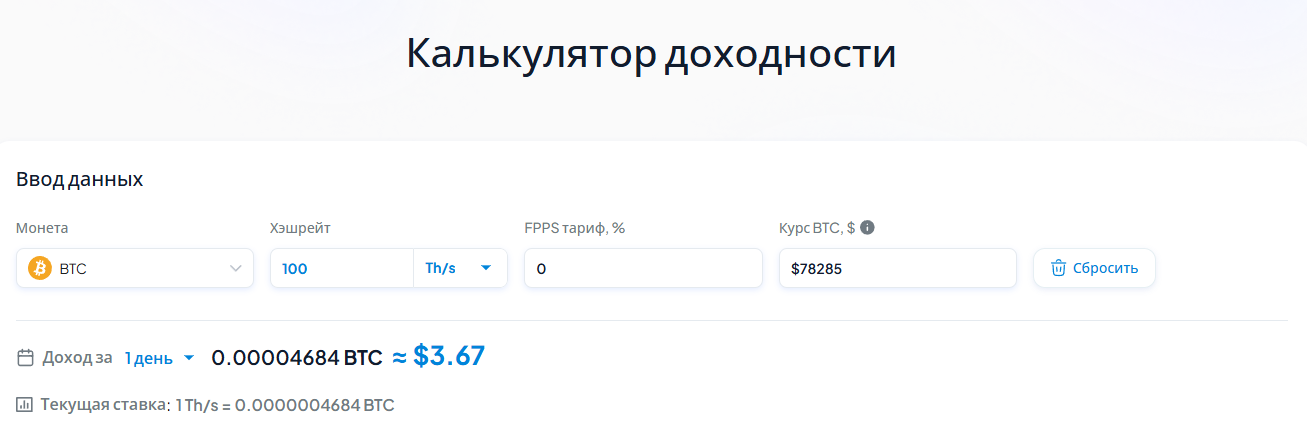Expand the chevron in the BTC selector
The height and width of the screenshot is (439, 1307).
point(236,268)
